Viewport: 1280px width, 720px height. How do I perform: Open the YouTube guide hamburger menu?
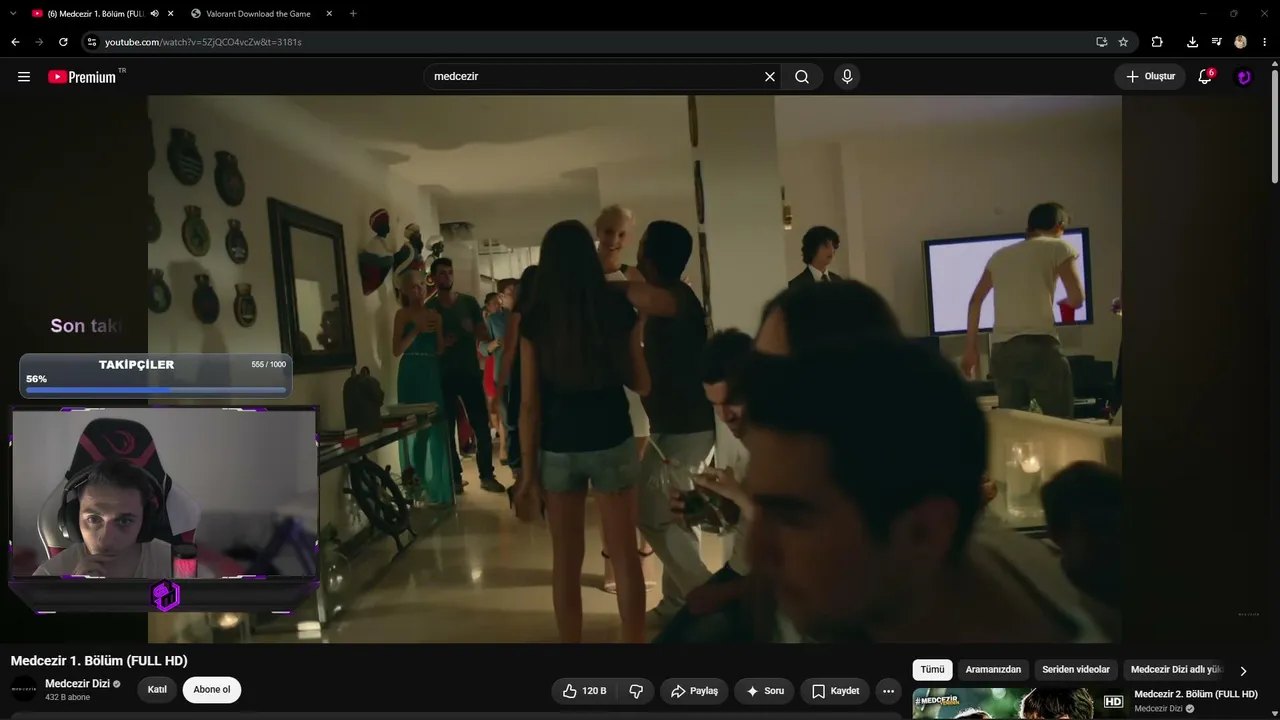24,77
